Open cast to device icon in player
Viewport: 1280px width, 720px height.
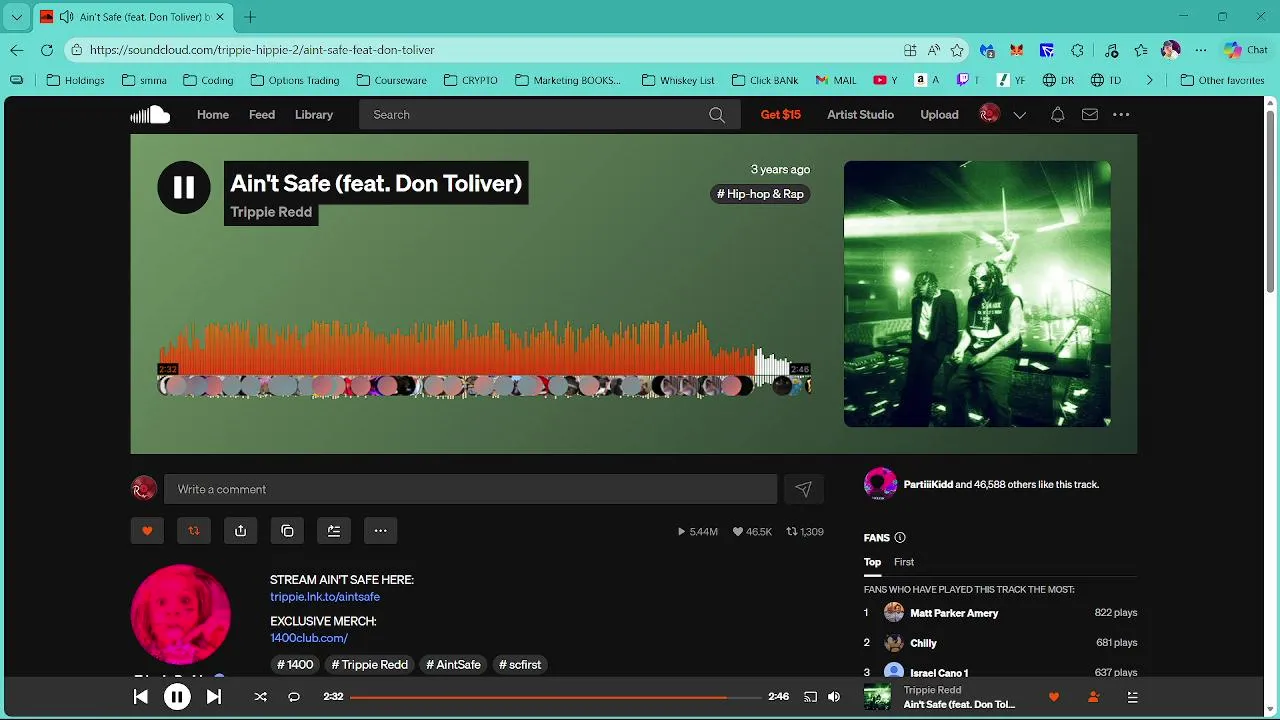coord(810,697)
